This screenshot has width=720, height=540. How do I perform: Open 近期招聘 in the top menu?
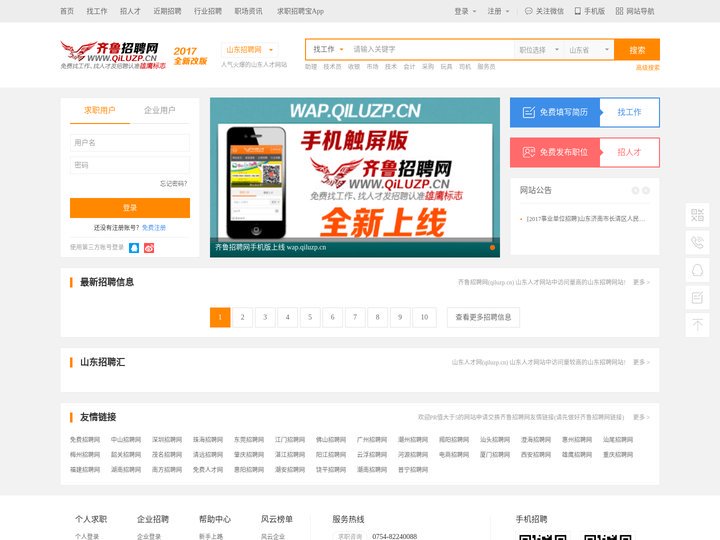coord(167,11)
